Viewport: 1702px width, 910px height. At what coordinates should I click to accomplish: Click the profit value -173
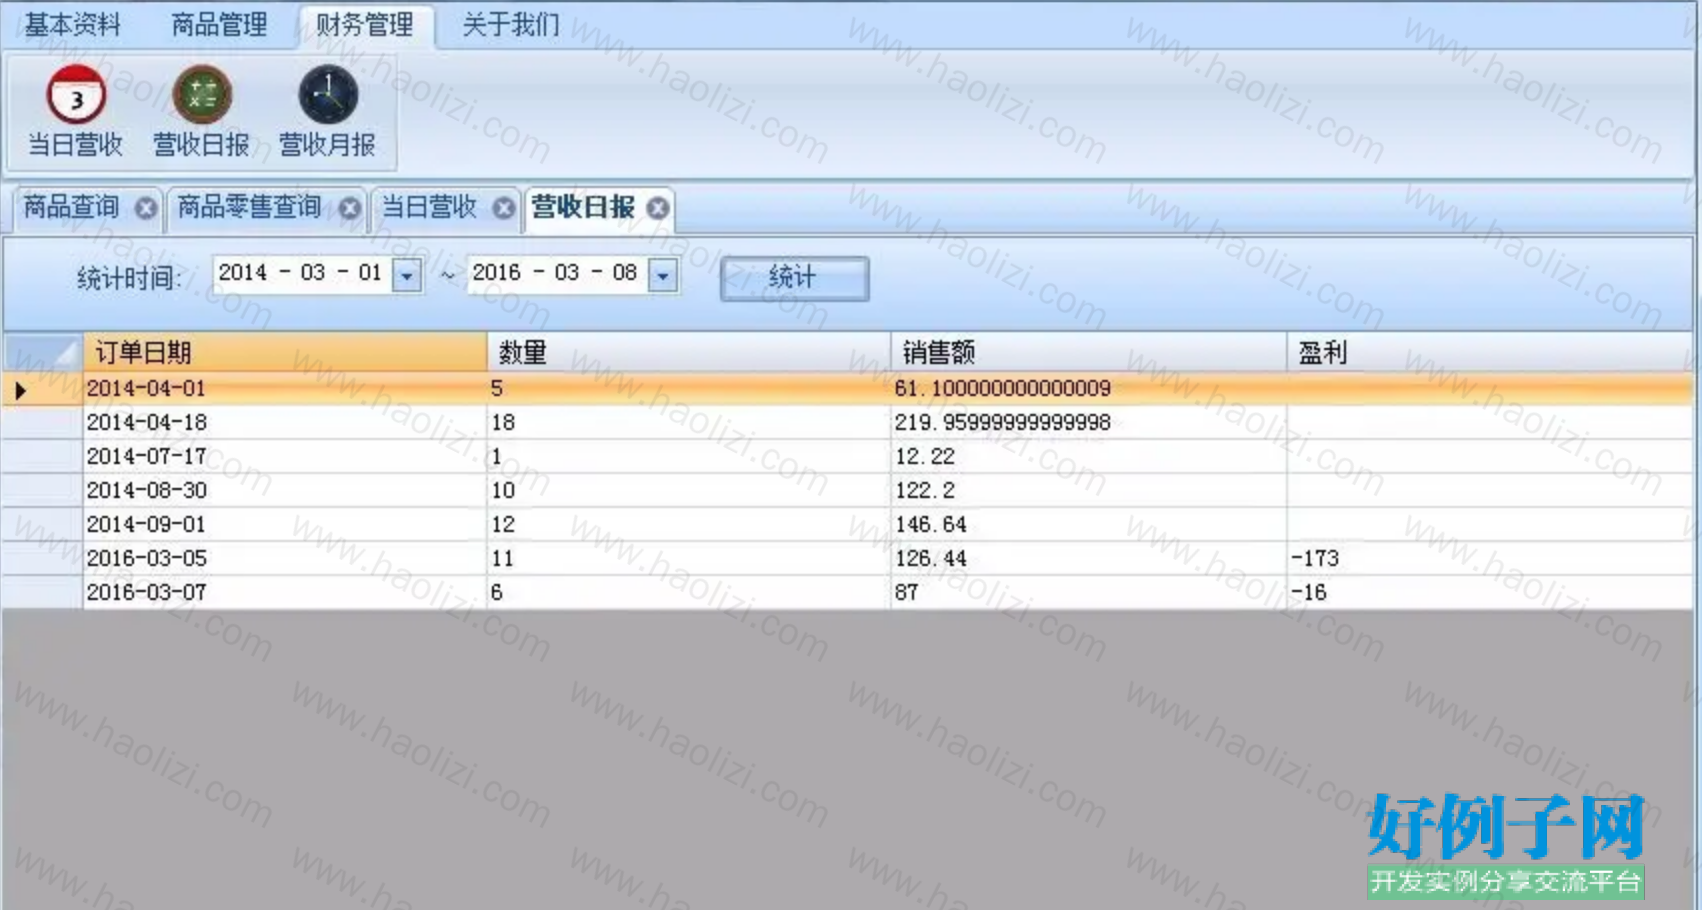click(1315, 558)
